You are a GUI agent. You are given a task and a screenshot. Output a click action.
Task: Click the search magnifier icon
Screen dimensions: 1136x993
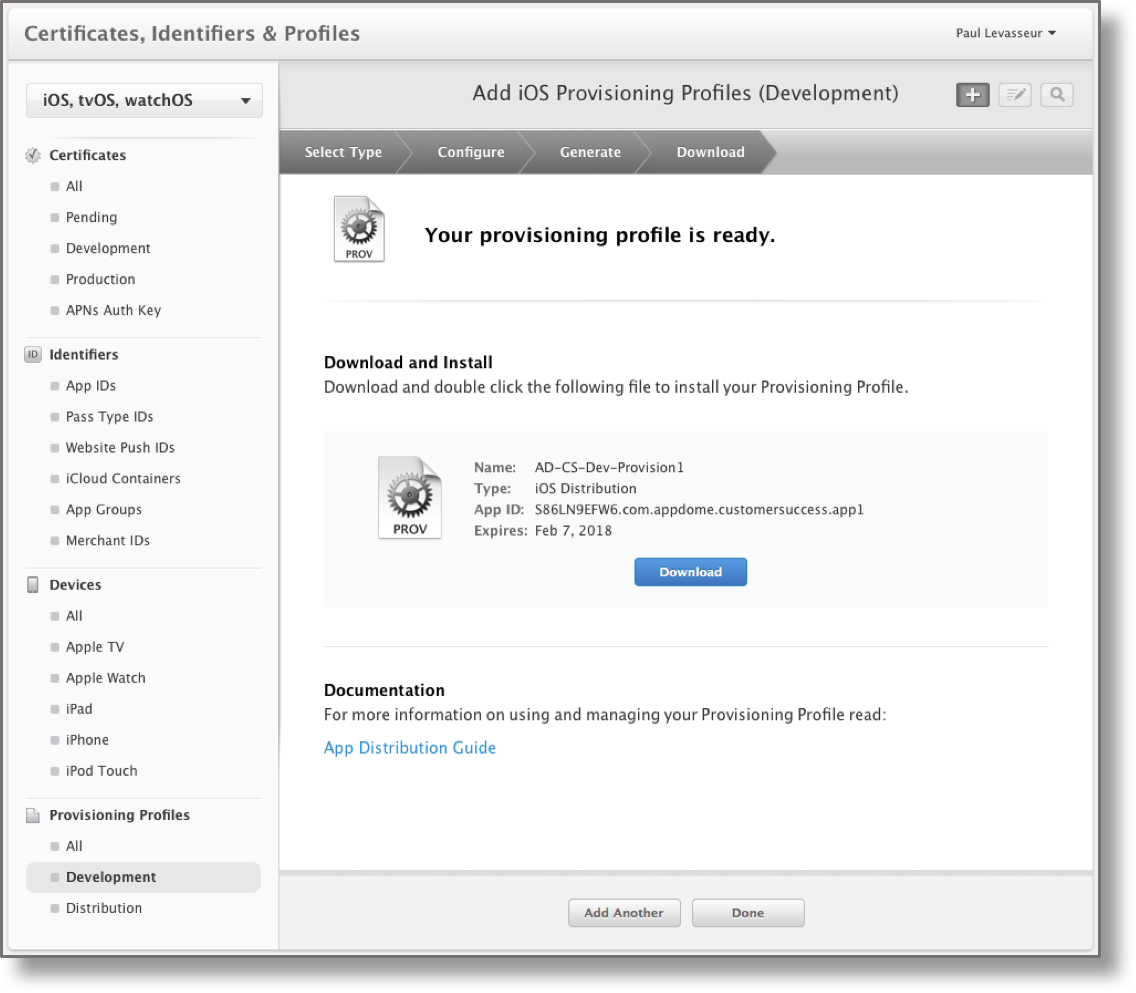click(1056, 95)
